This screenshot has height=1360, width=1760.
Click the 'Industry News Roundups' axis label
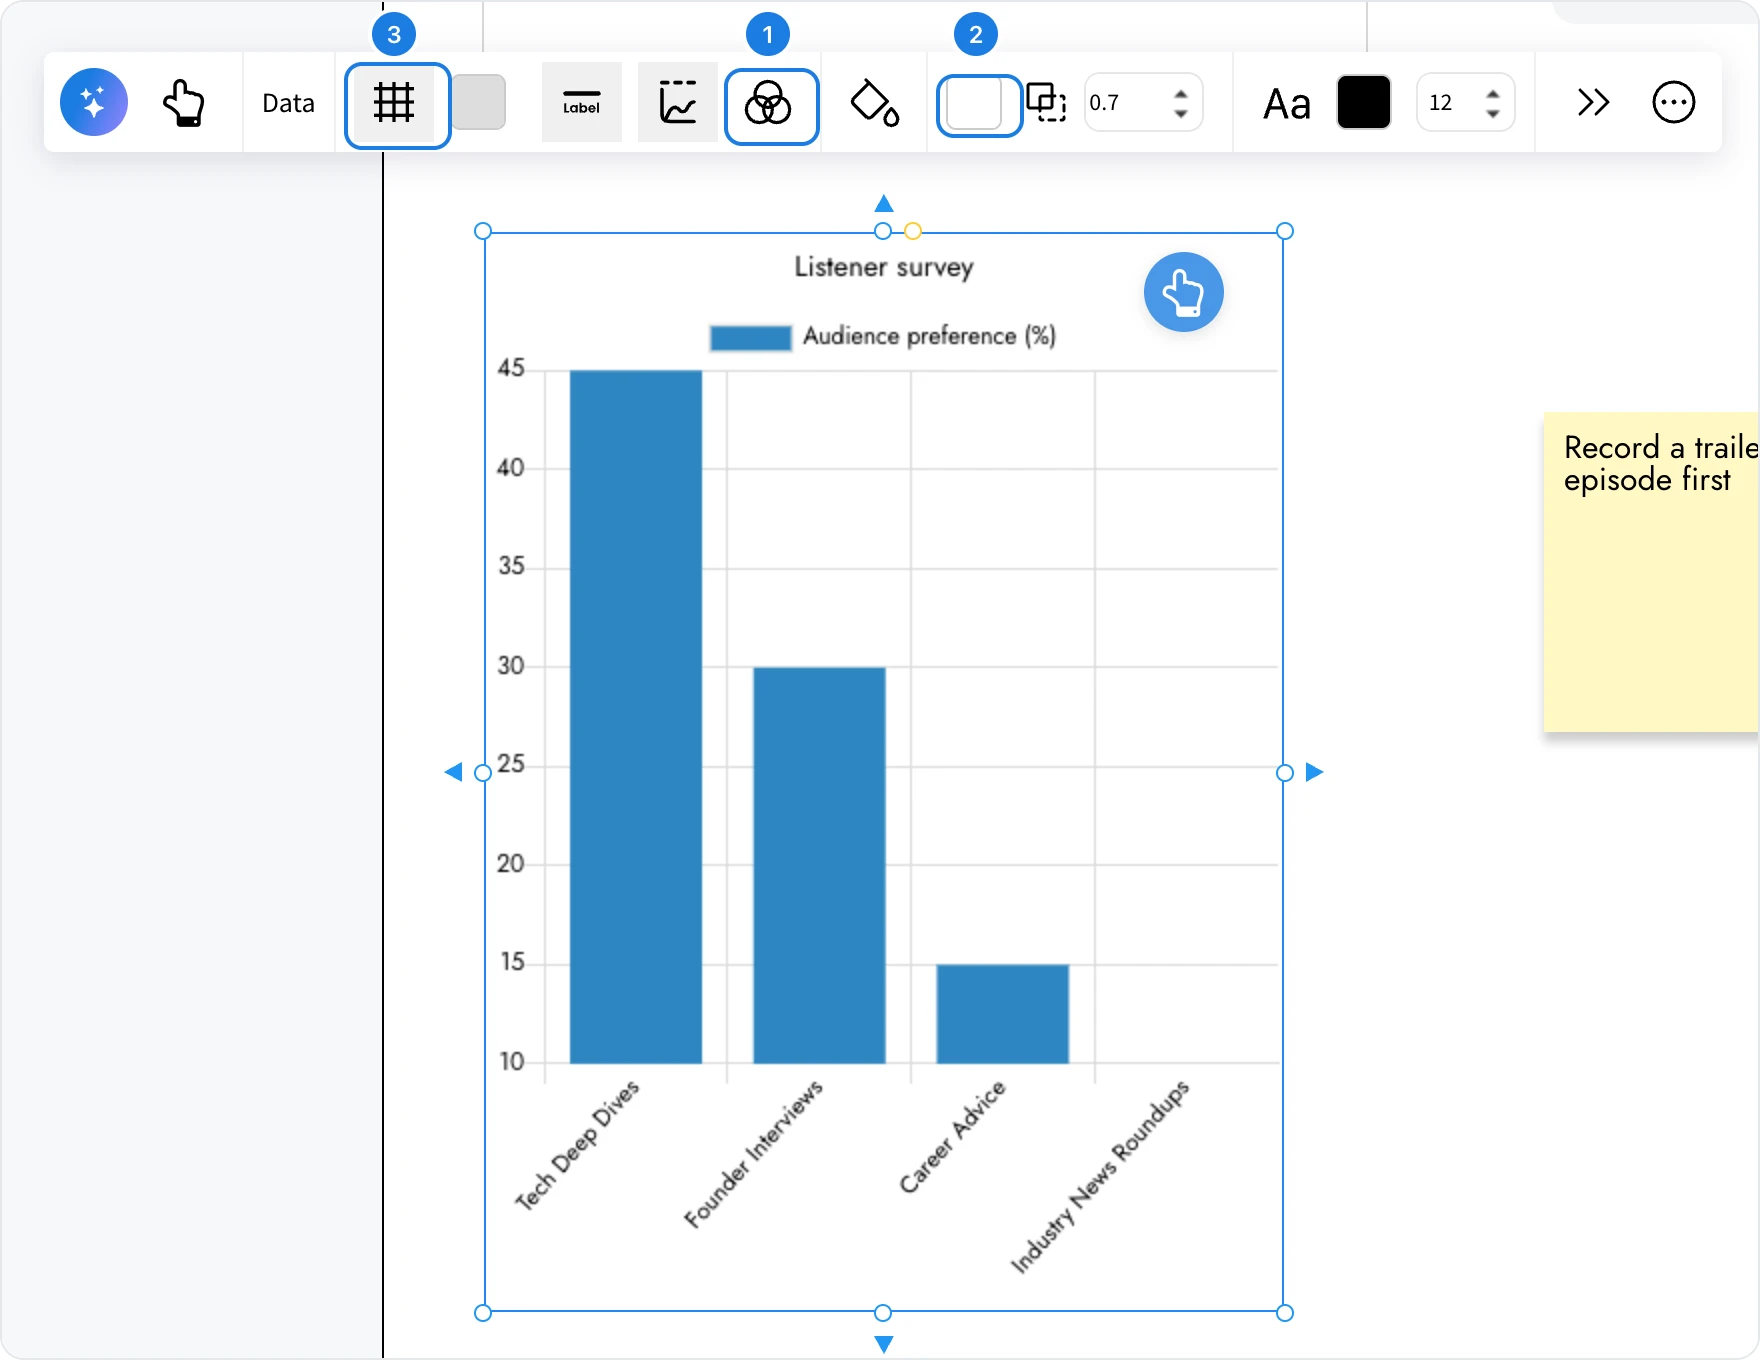pos(1101,1177)
